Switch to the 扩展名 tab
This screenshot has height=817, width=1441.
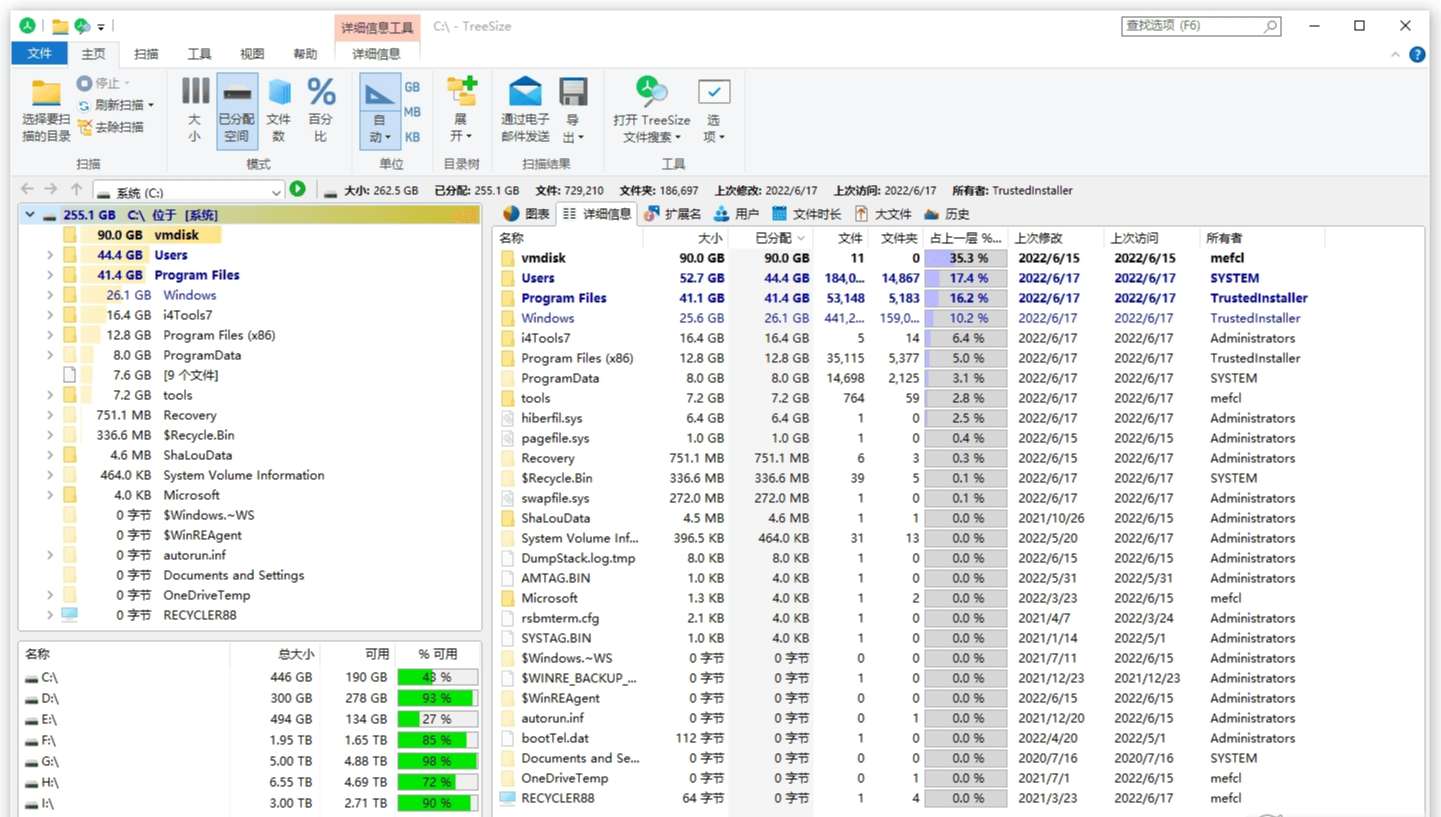[673, 214]
